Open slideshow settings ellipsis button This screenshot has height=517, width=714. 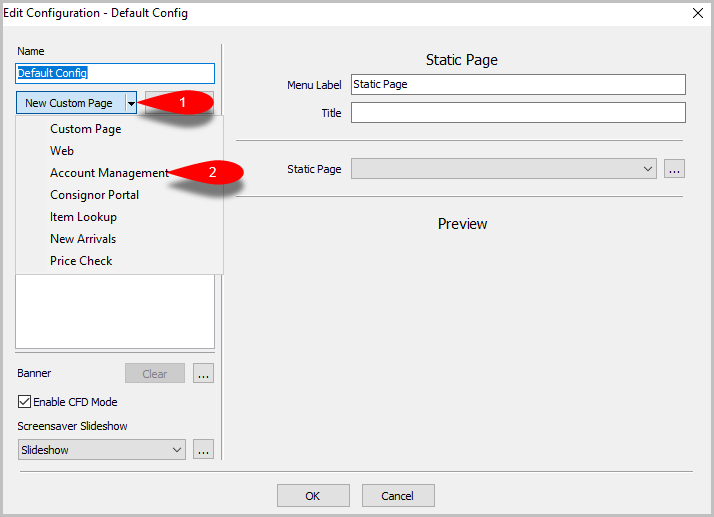[203, 450]
